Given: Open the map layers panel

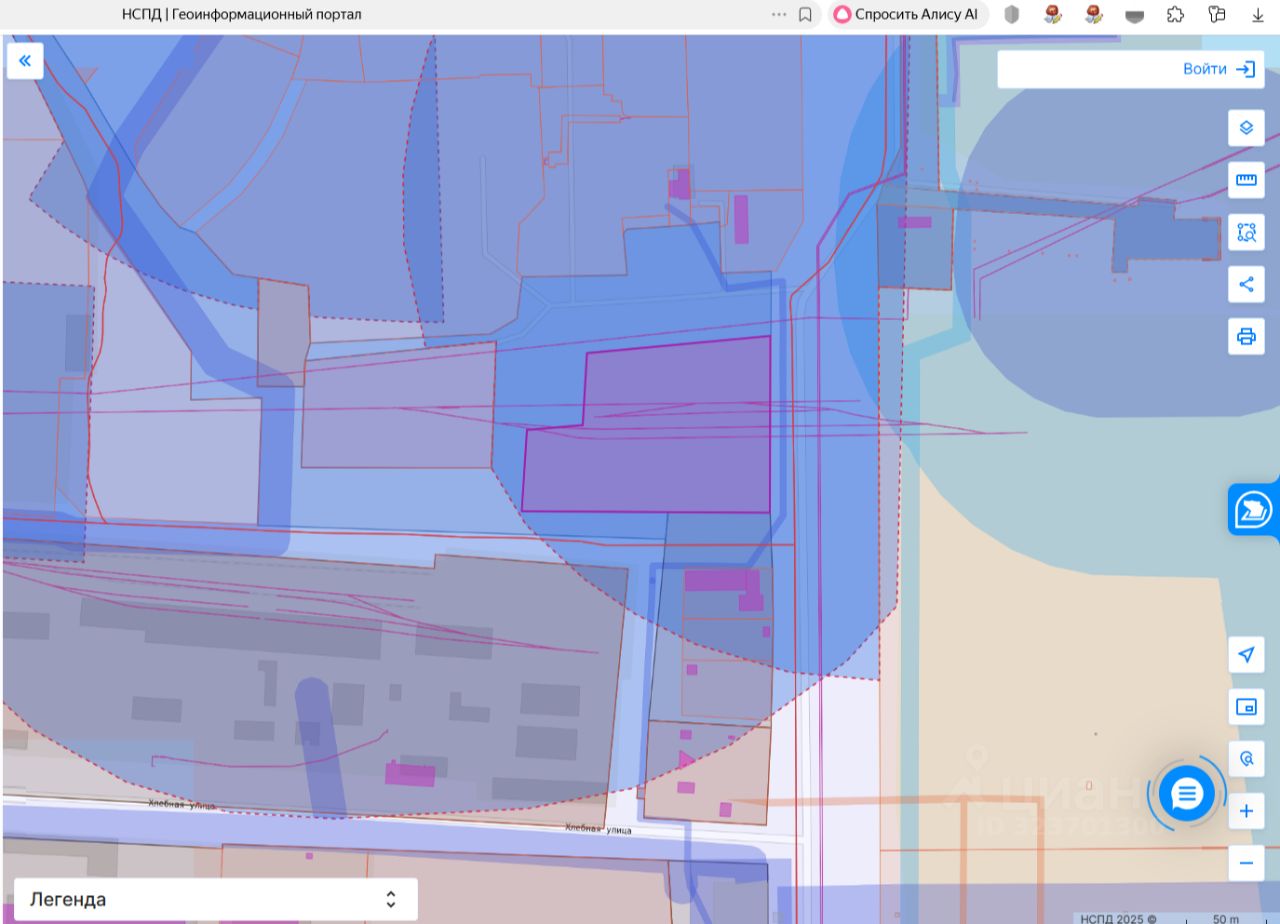Looking at the screenshot, I should [x=1246, y=128].
